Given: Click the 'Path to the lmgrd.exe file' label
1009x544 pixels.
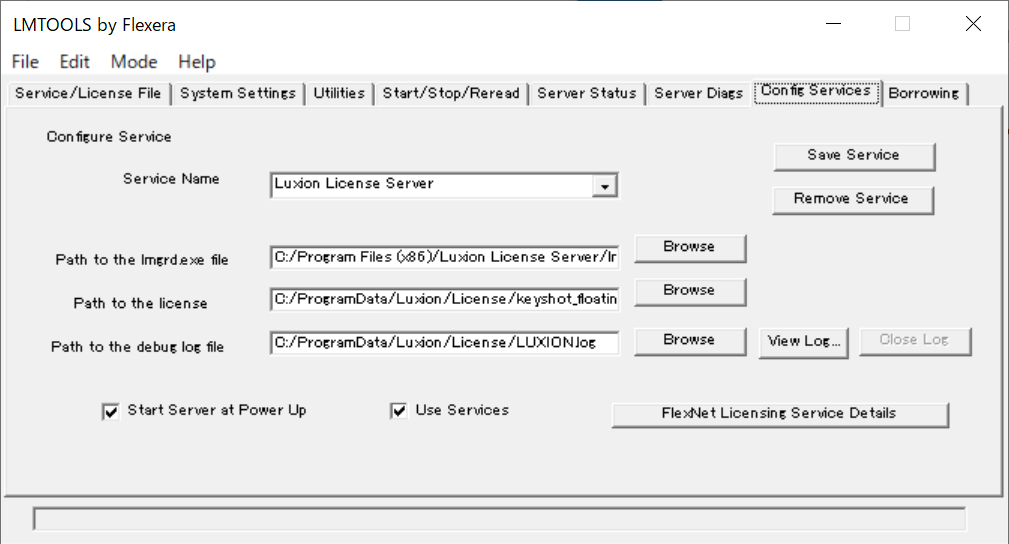Looking at the screenshot, I should coord(142,260).
